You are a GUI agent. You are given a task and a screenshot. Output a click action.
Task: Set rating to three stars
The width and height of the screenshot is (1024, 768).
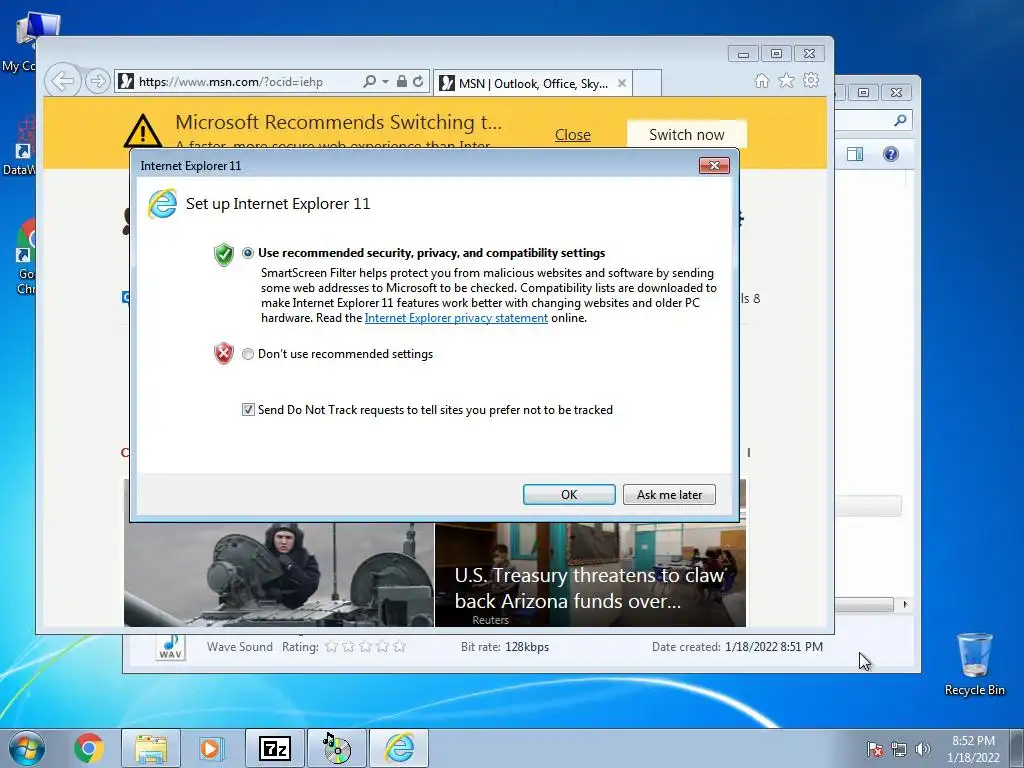[x=366, y=647]
